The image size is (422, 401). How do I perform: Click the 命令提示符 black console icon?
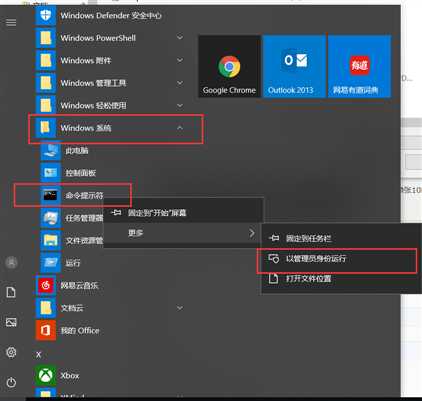[50, 195]
